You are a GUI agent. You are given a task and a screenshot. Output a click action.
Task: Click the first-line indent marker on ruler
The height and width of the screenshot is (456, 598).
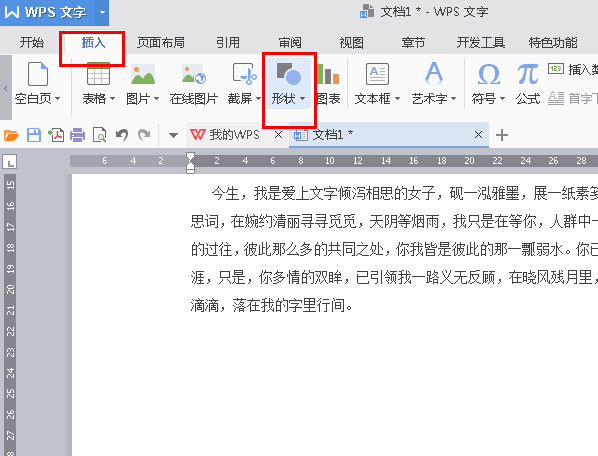190,157
